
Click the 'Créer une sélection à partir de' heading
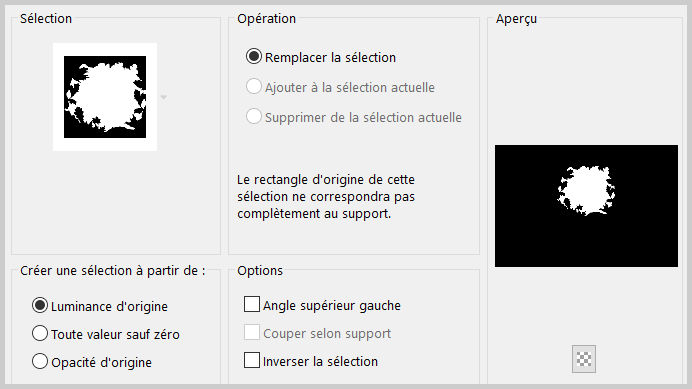113,271
